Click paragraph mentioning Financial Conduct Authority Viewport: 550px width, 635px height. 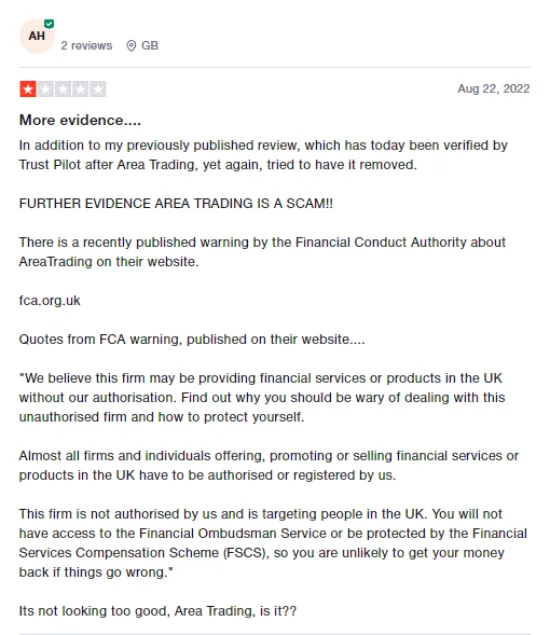pos(262,252)
